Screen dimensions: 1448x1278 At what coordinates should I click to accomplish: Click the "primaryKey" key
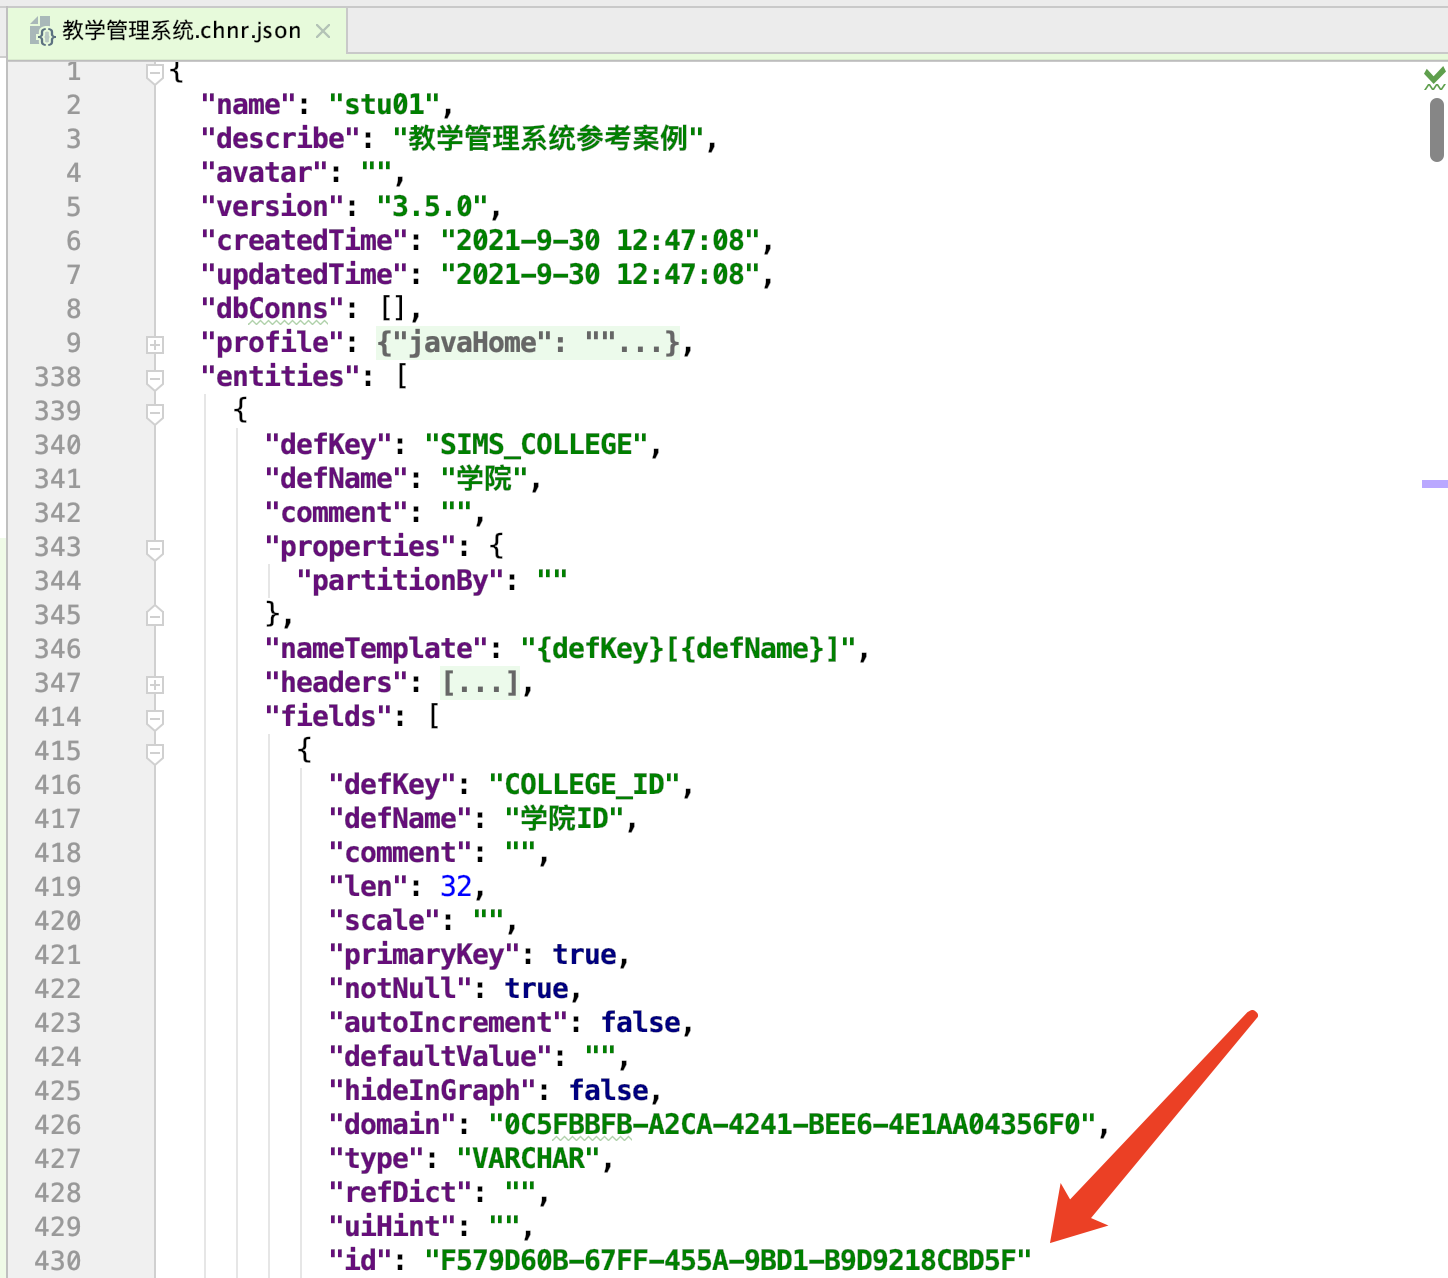click(x=424, y=955)
